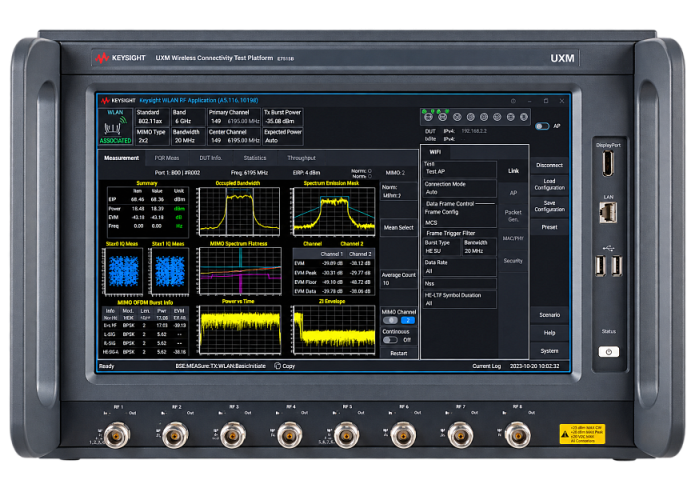
Task: Open the Nss field
Action: point(459,284)
